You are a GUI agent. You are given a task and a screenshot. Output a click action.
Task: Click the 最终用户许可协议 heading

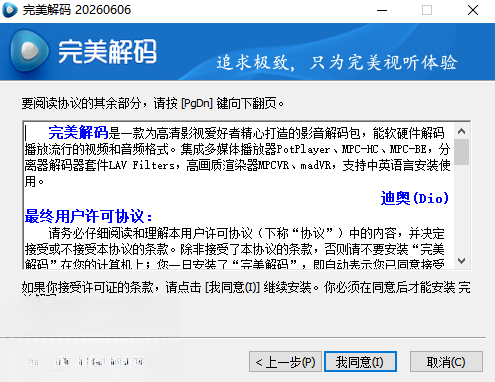tap(88, 216)
